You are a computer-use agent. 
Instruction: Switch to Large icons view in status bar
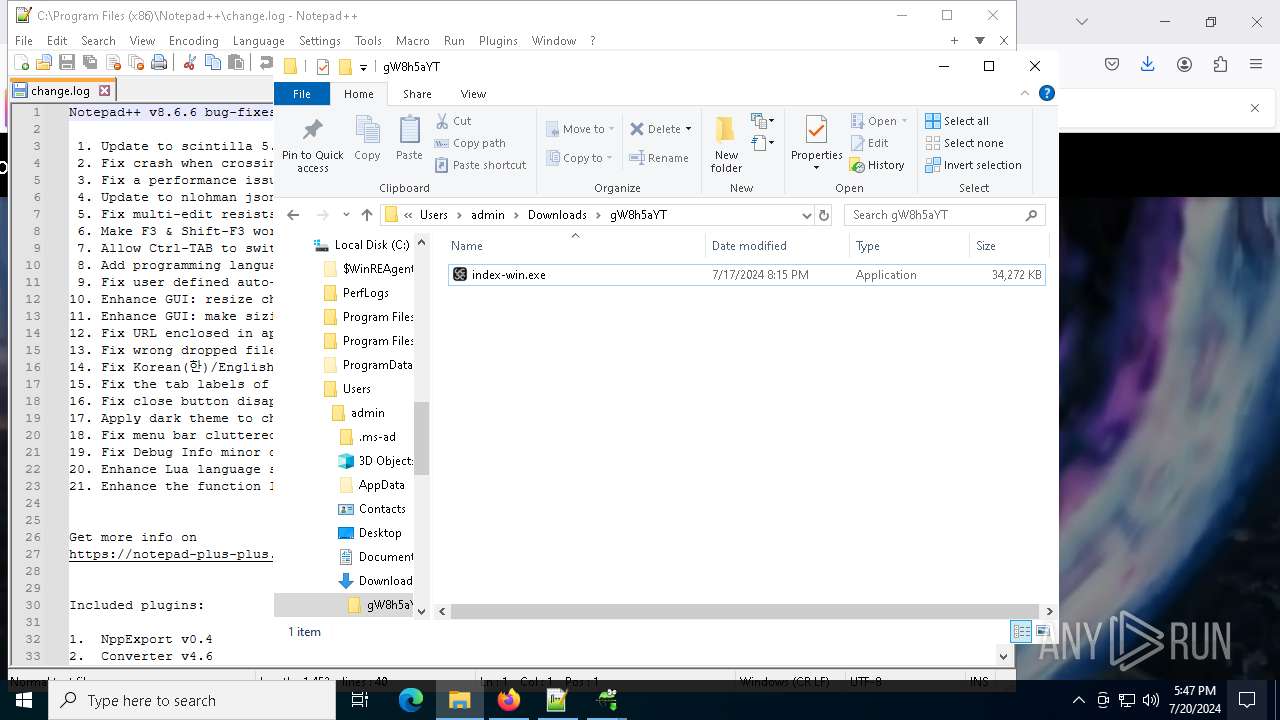click(1042, 631)
